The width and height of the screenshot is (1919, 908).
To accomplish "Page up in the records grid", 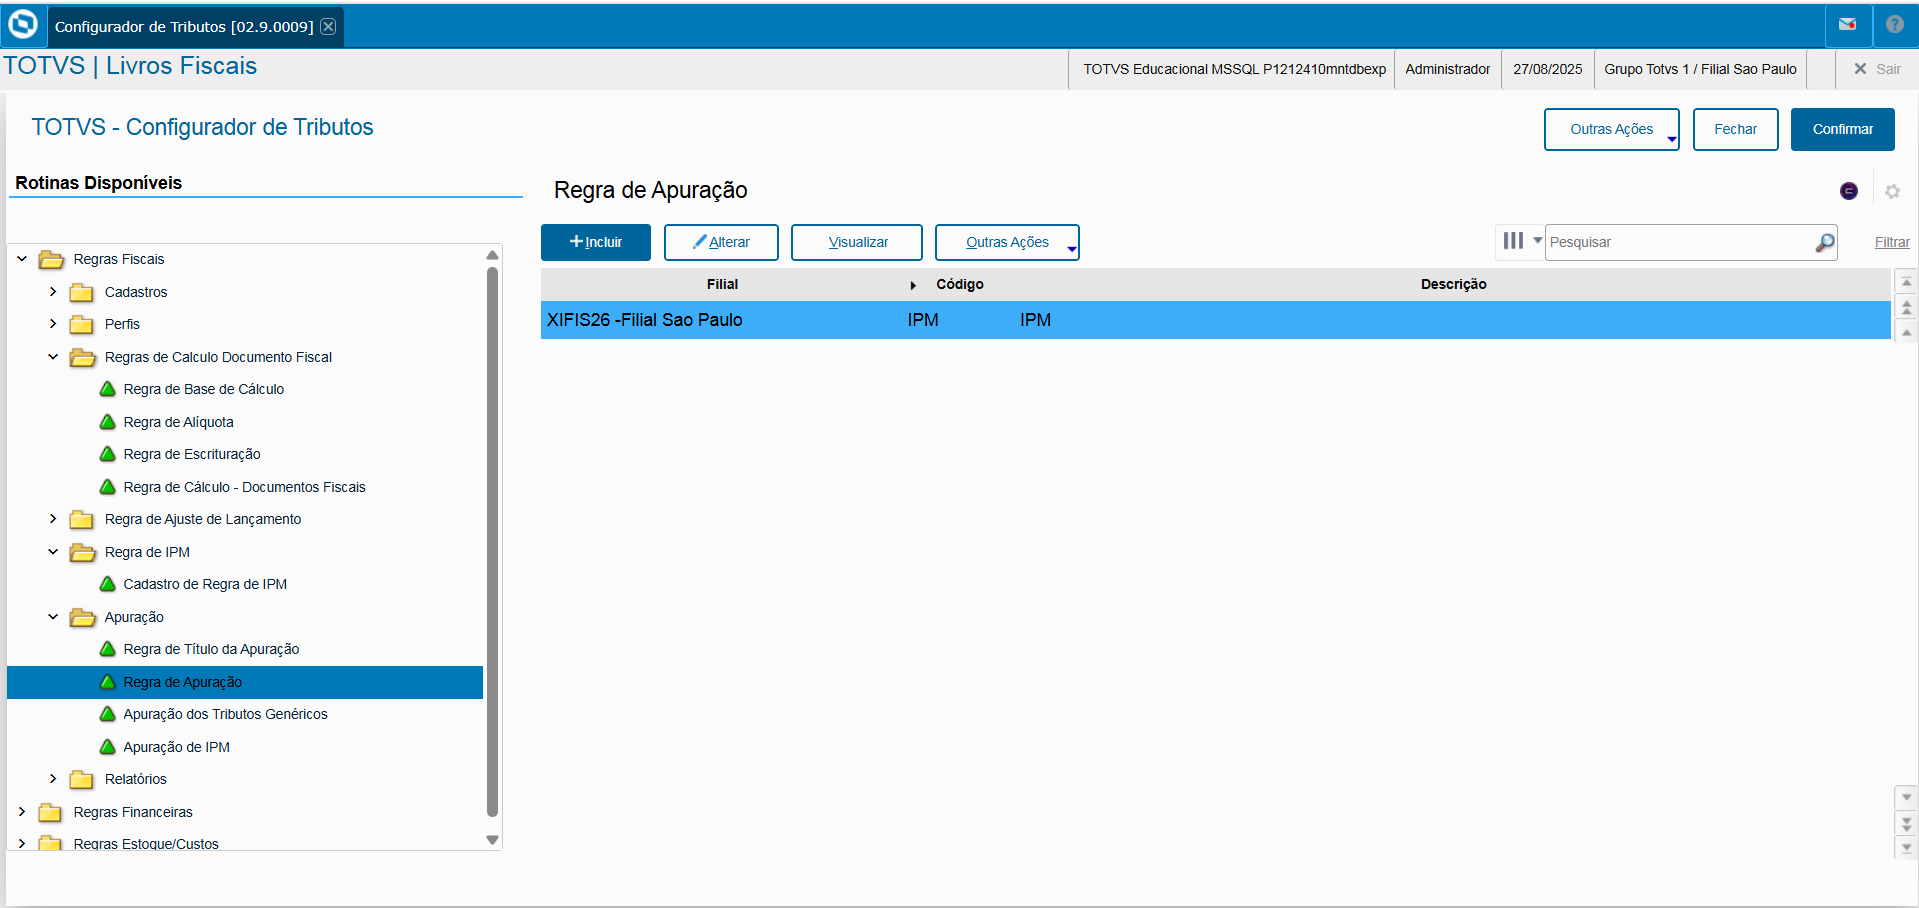I will (1907, 307).
